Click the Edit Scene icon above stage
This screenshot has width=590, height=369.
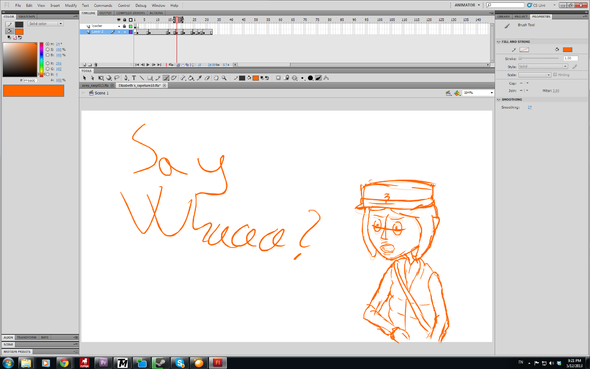coord(449,93)
